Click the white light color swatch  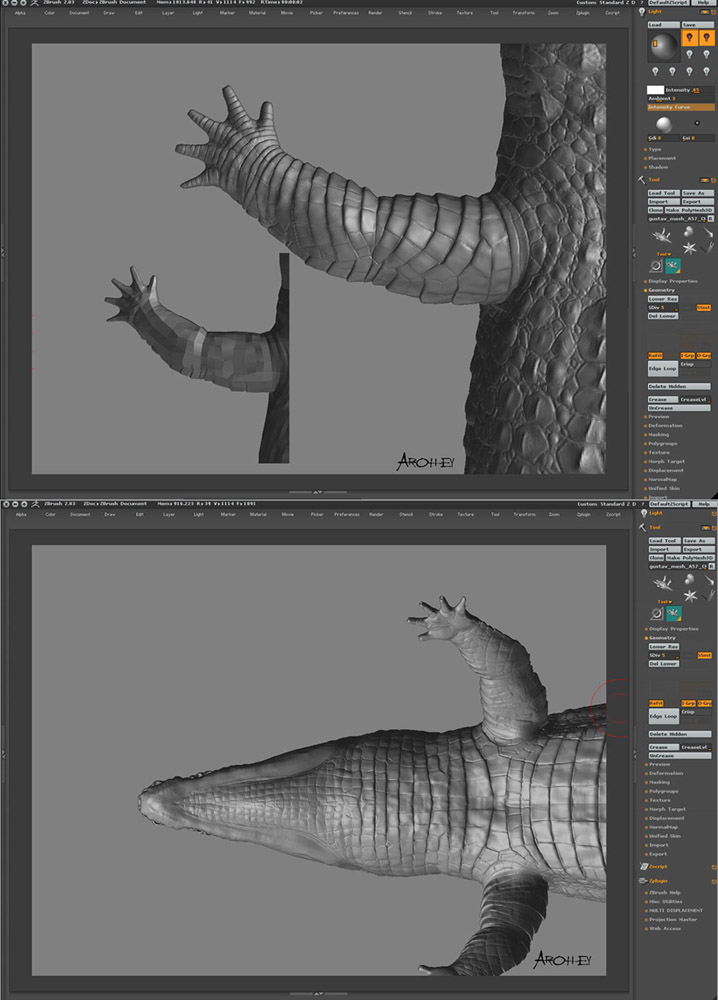[656, 90]
